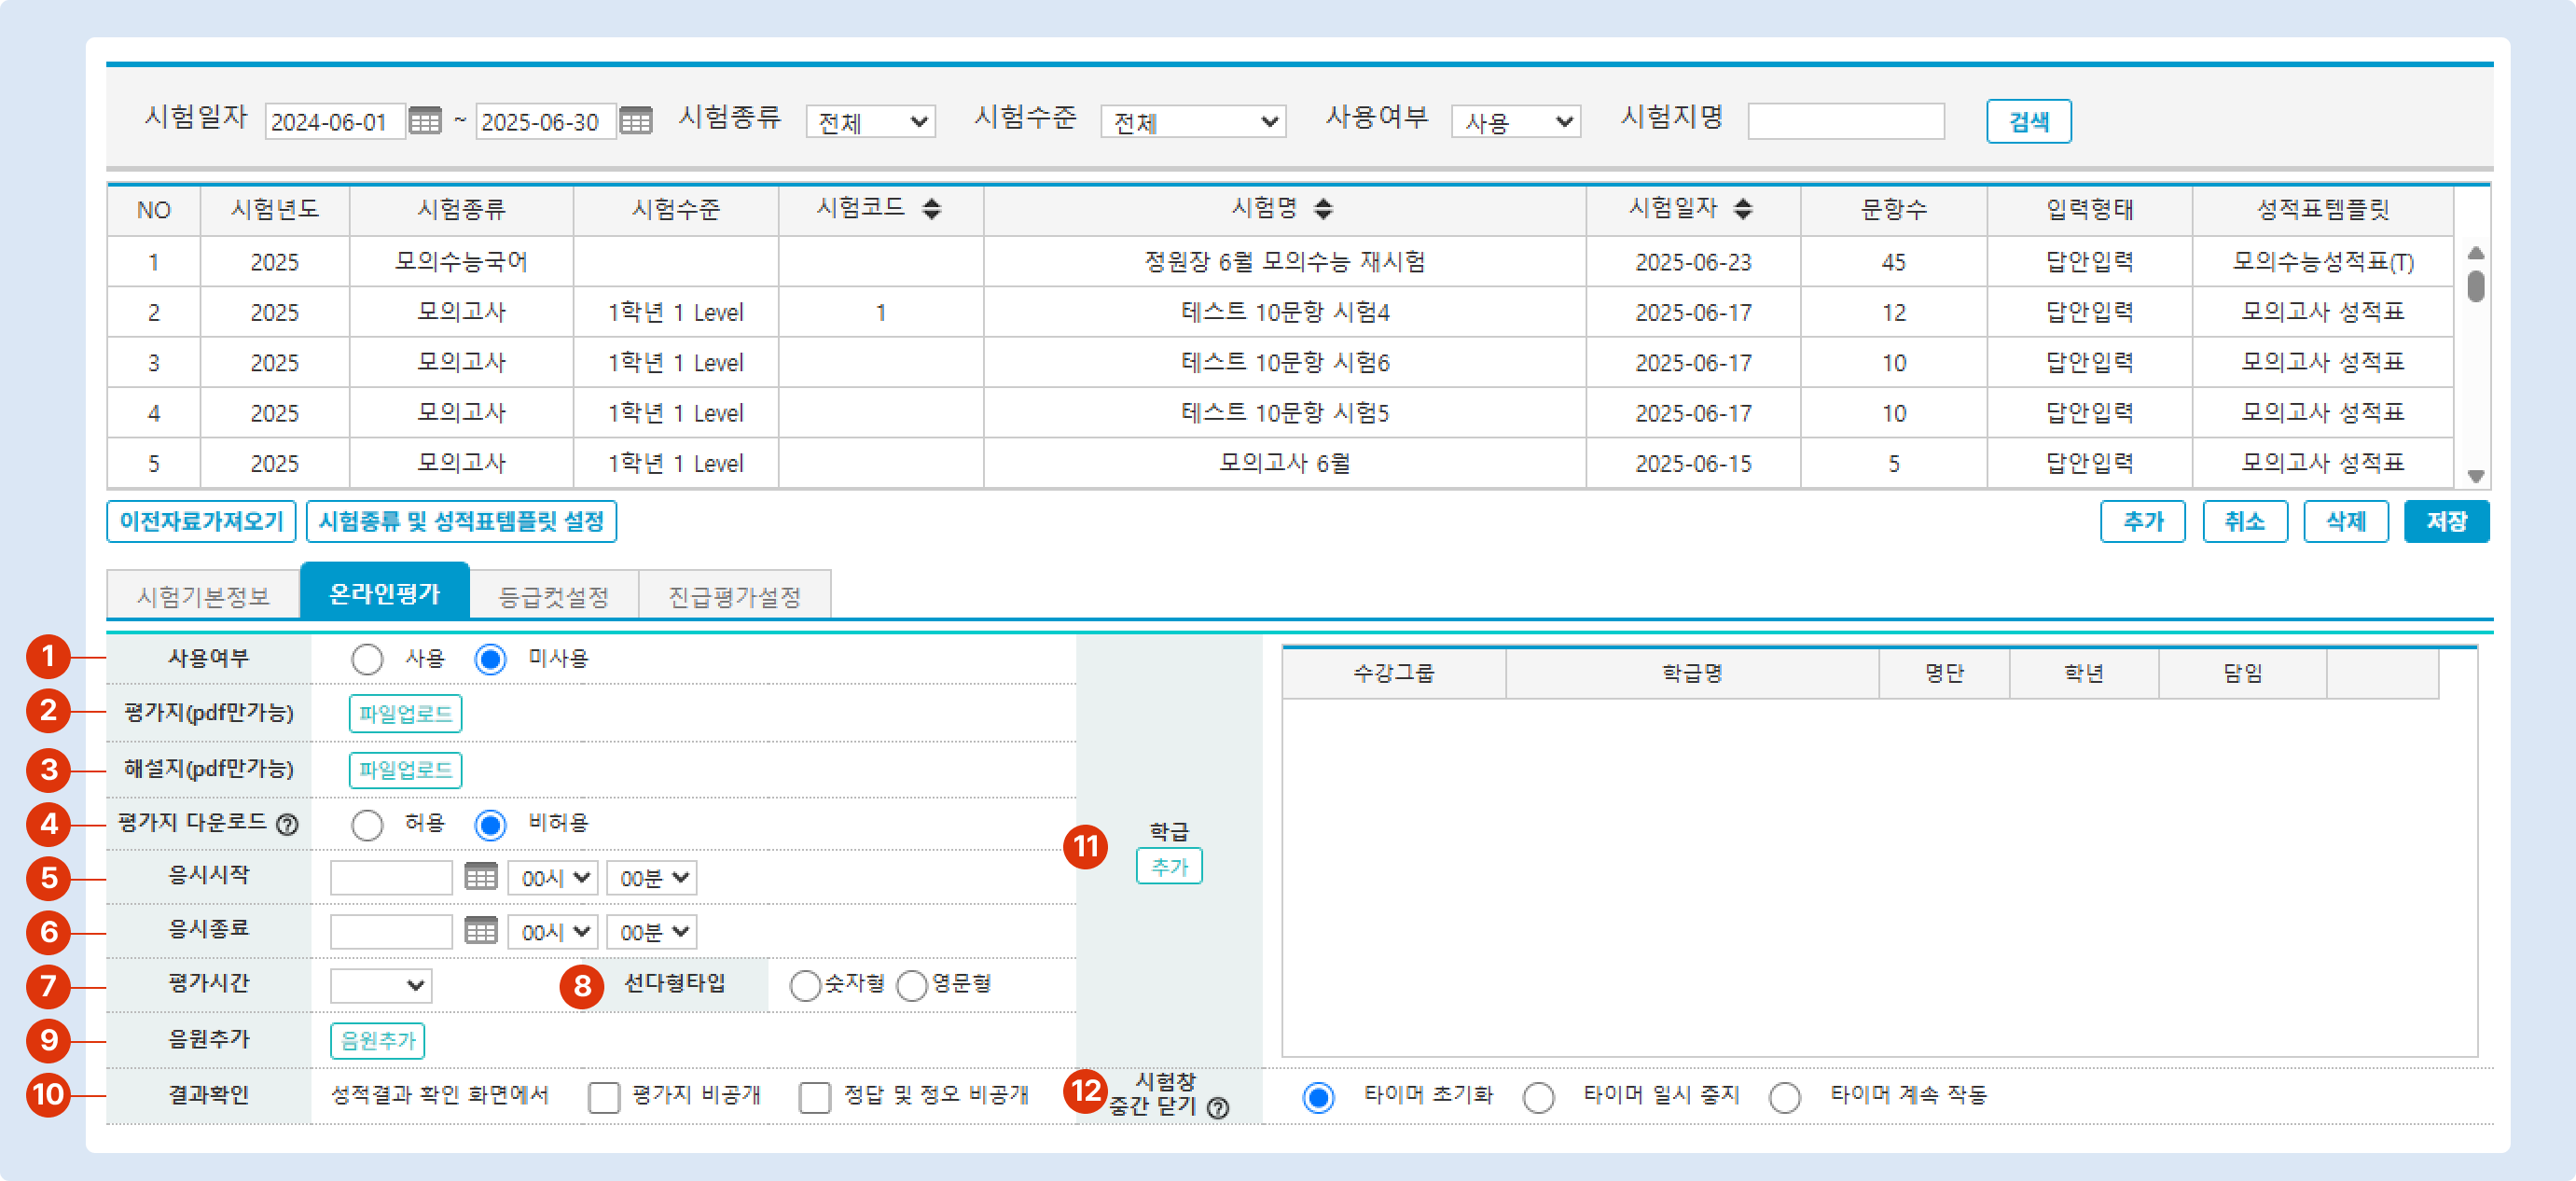This screenshot has height=1181, width=2576.
Task: Sort table by 시험명 column arrows
Action: click(x=1323, y=209)
